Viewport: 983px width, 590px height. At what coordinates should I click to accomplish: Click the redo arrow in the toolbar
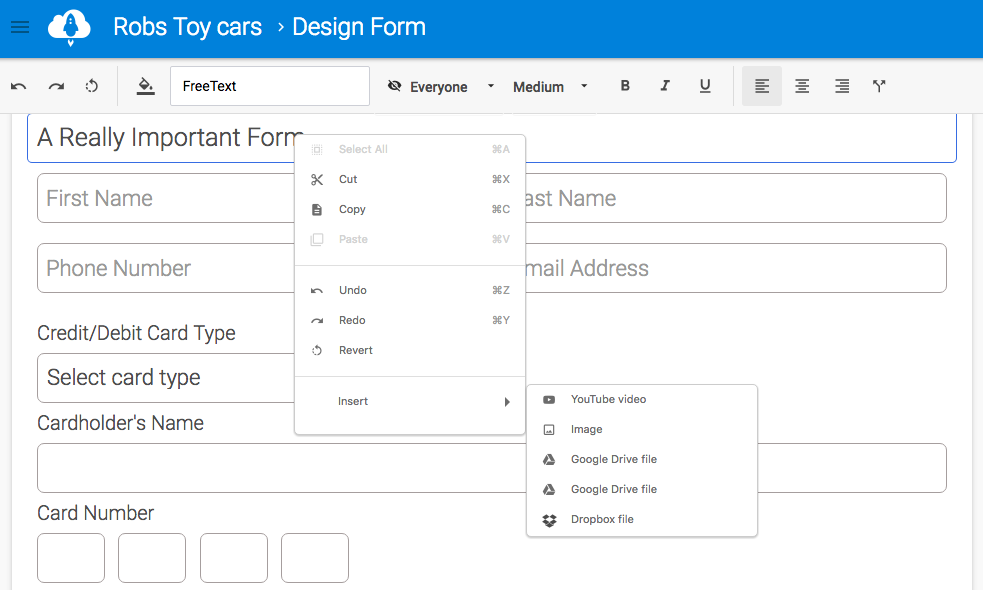pyautogui.click(x=56, y=87)
